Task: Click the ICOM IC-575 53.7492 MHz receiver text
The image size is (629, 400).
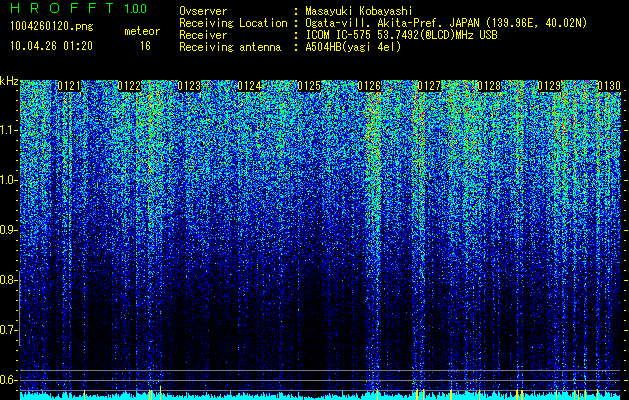Action: coord(401,35)
